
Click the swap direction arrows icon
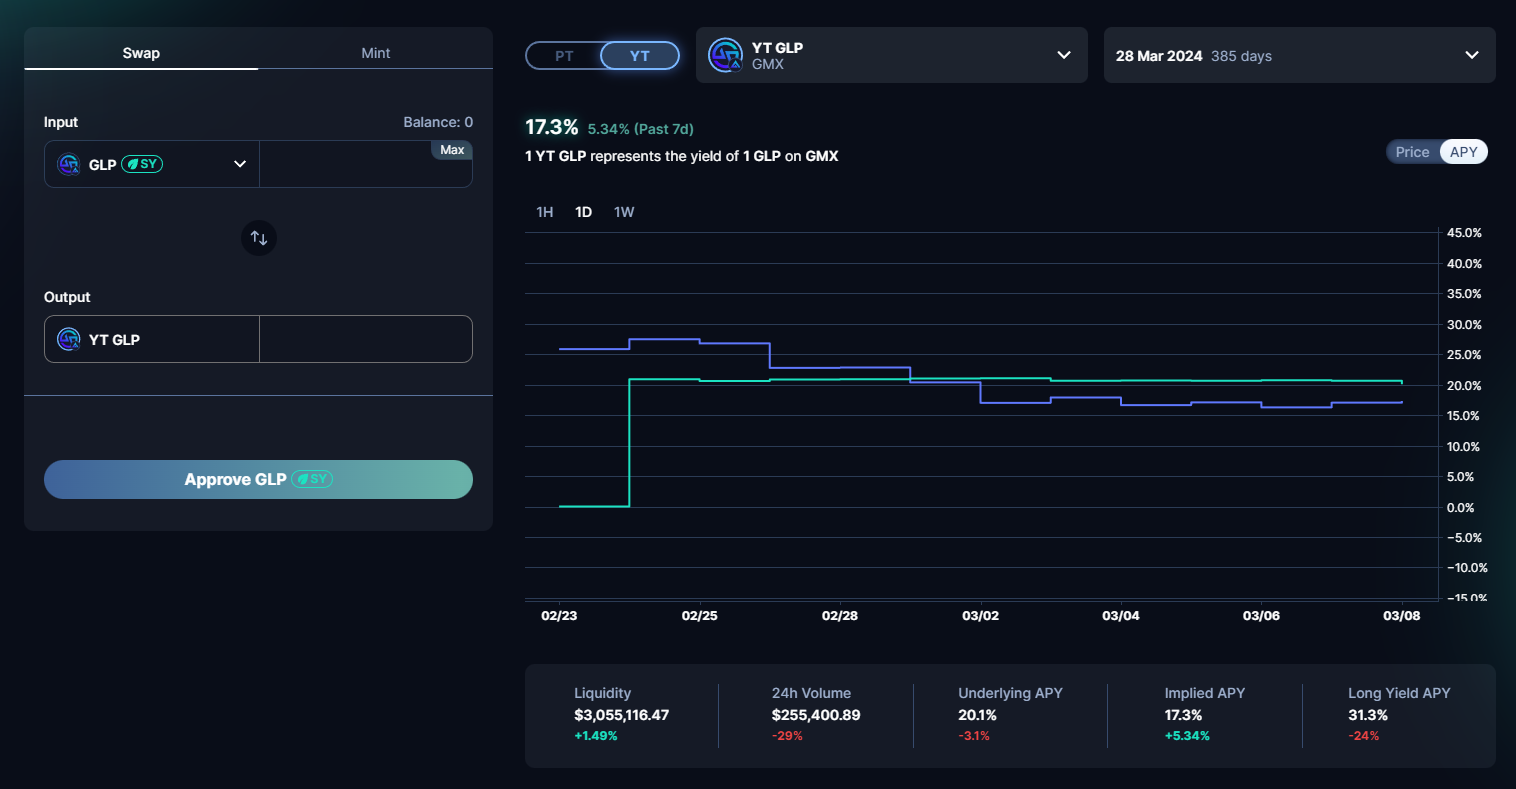tap(259, 238)
